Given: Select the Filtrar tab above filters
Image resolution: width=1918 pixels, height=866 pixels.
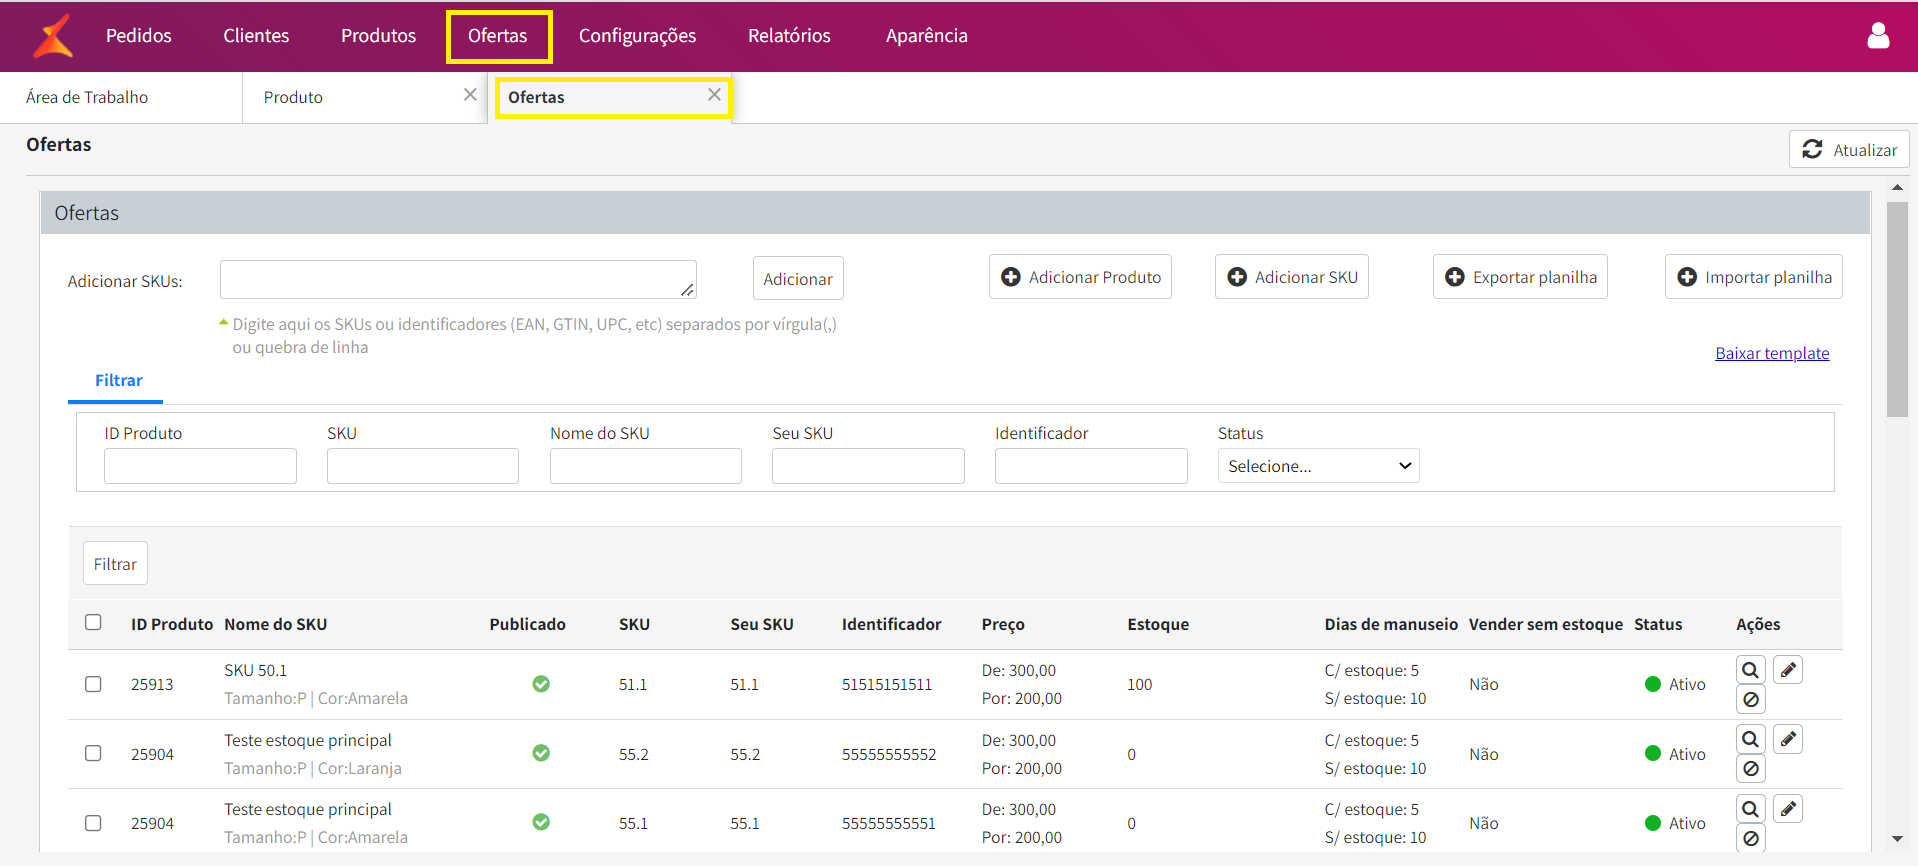Looking at the screenshot, I should (x=118, y=381).
